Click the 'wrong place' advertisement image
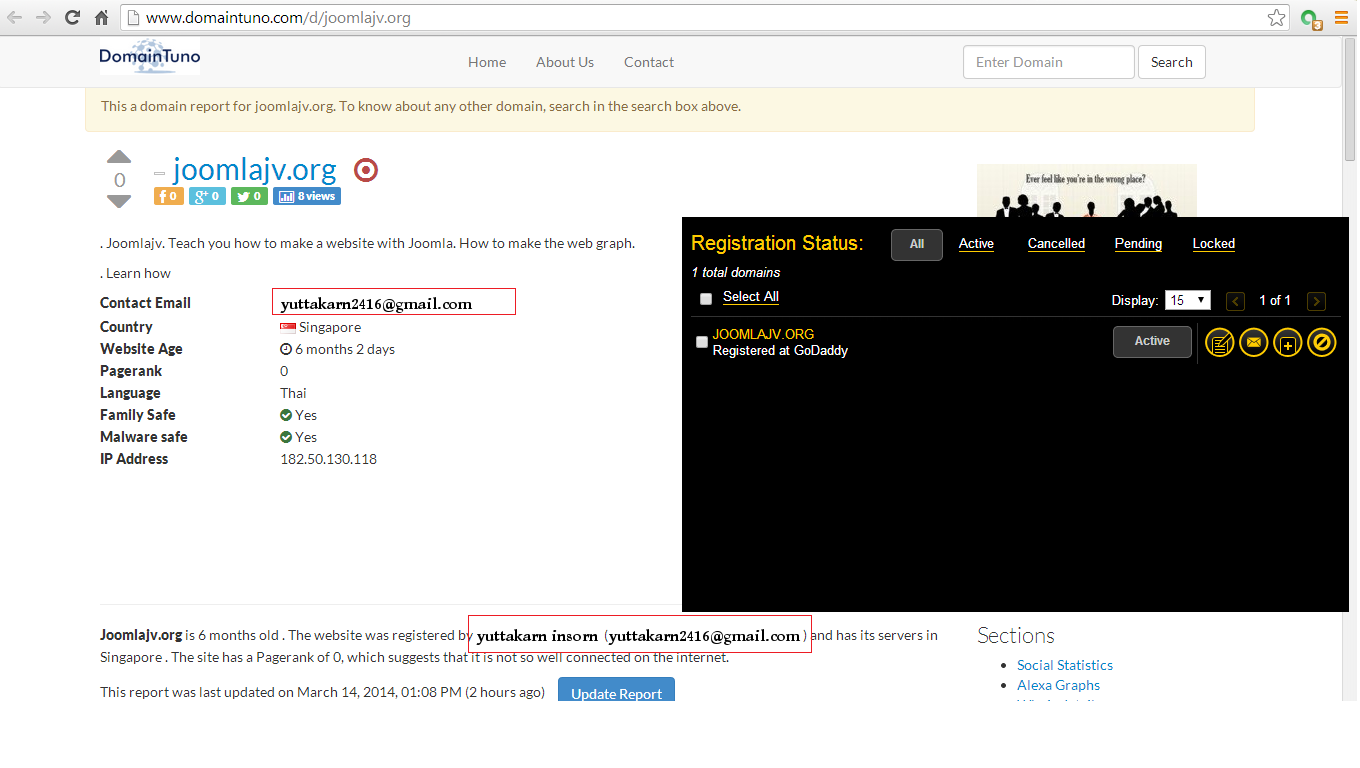 point(1087,190)
